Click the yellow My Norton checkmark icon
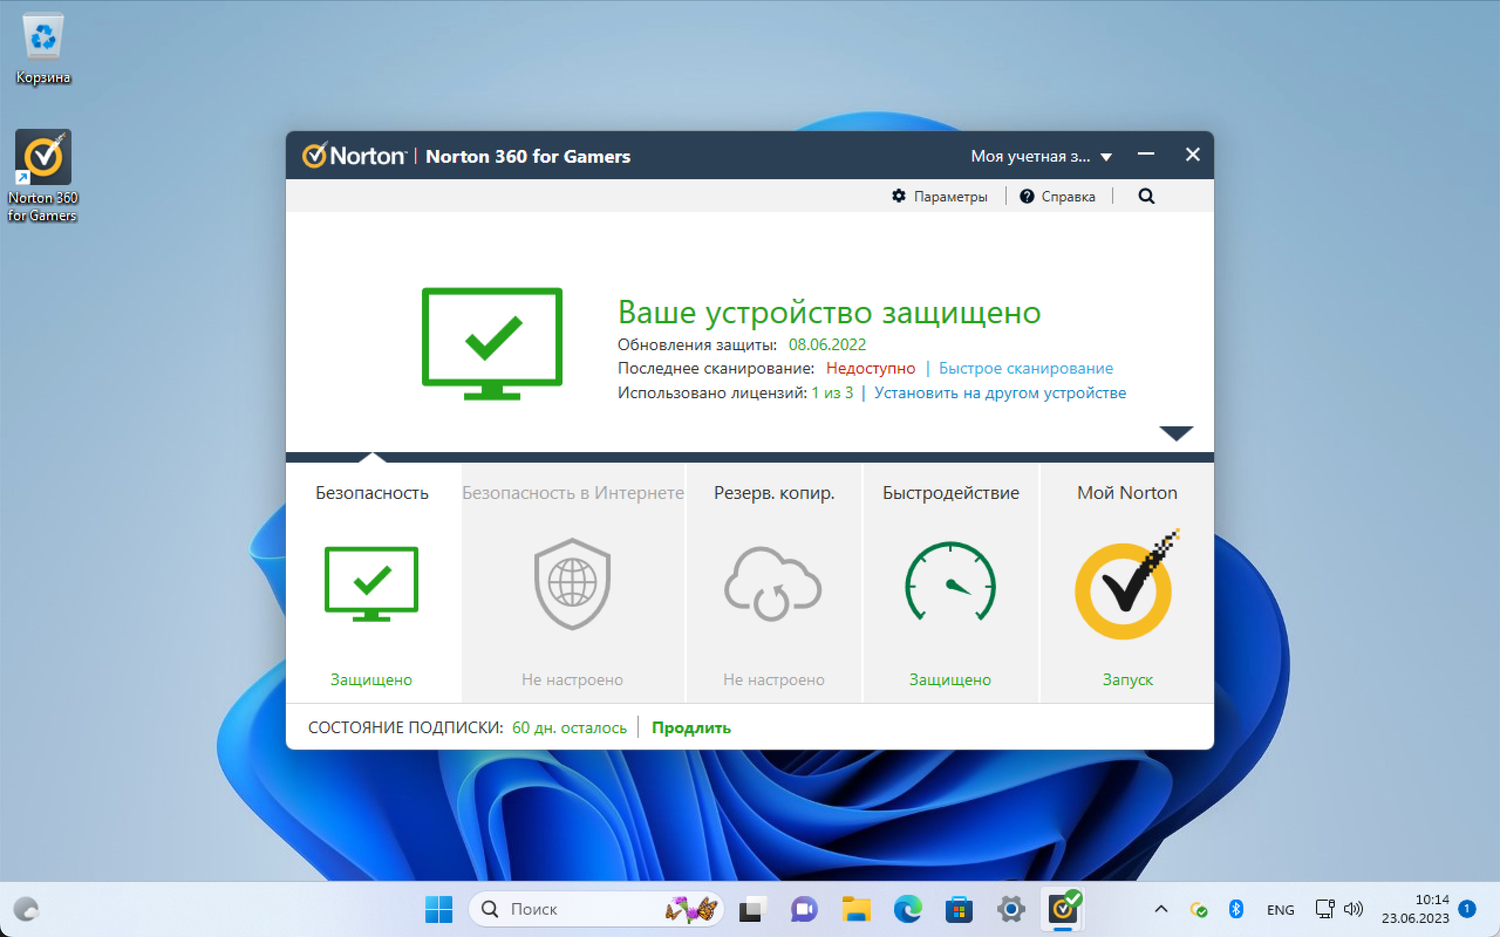 coord(1127,586)
